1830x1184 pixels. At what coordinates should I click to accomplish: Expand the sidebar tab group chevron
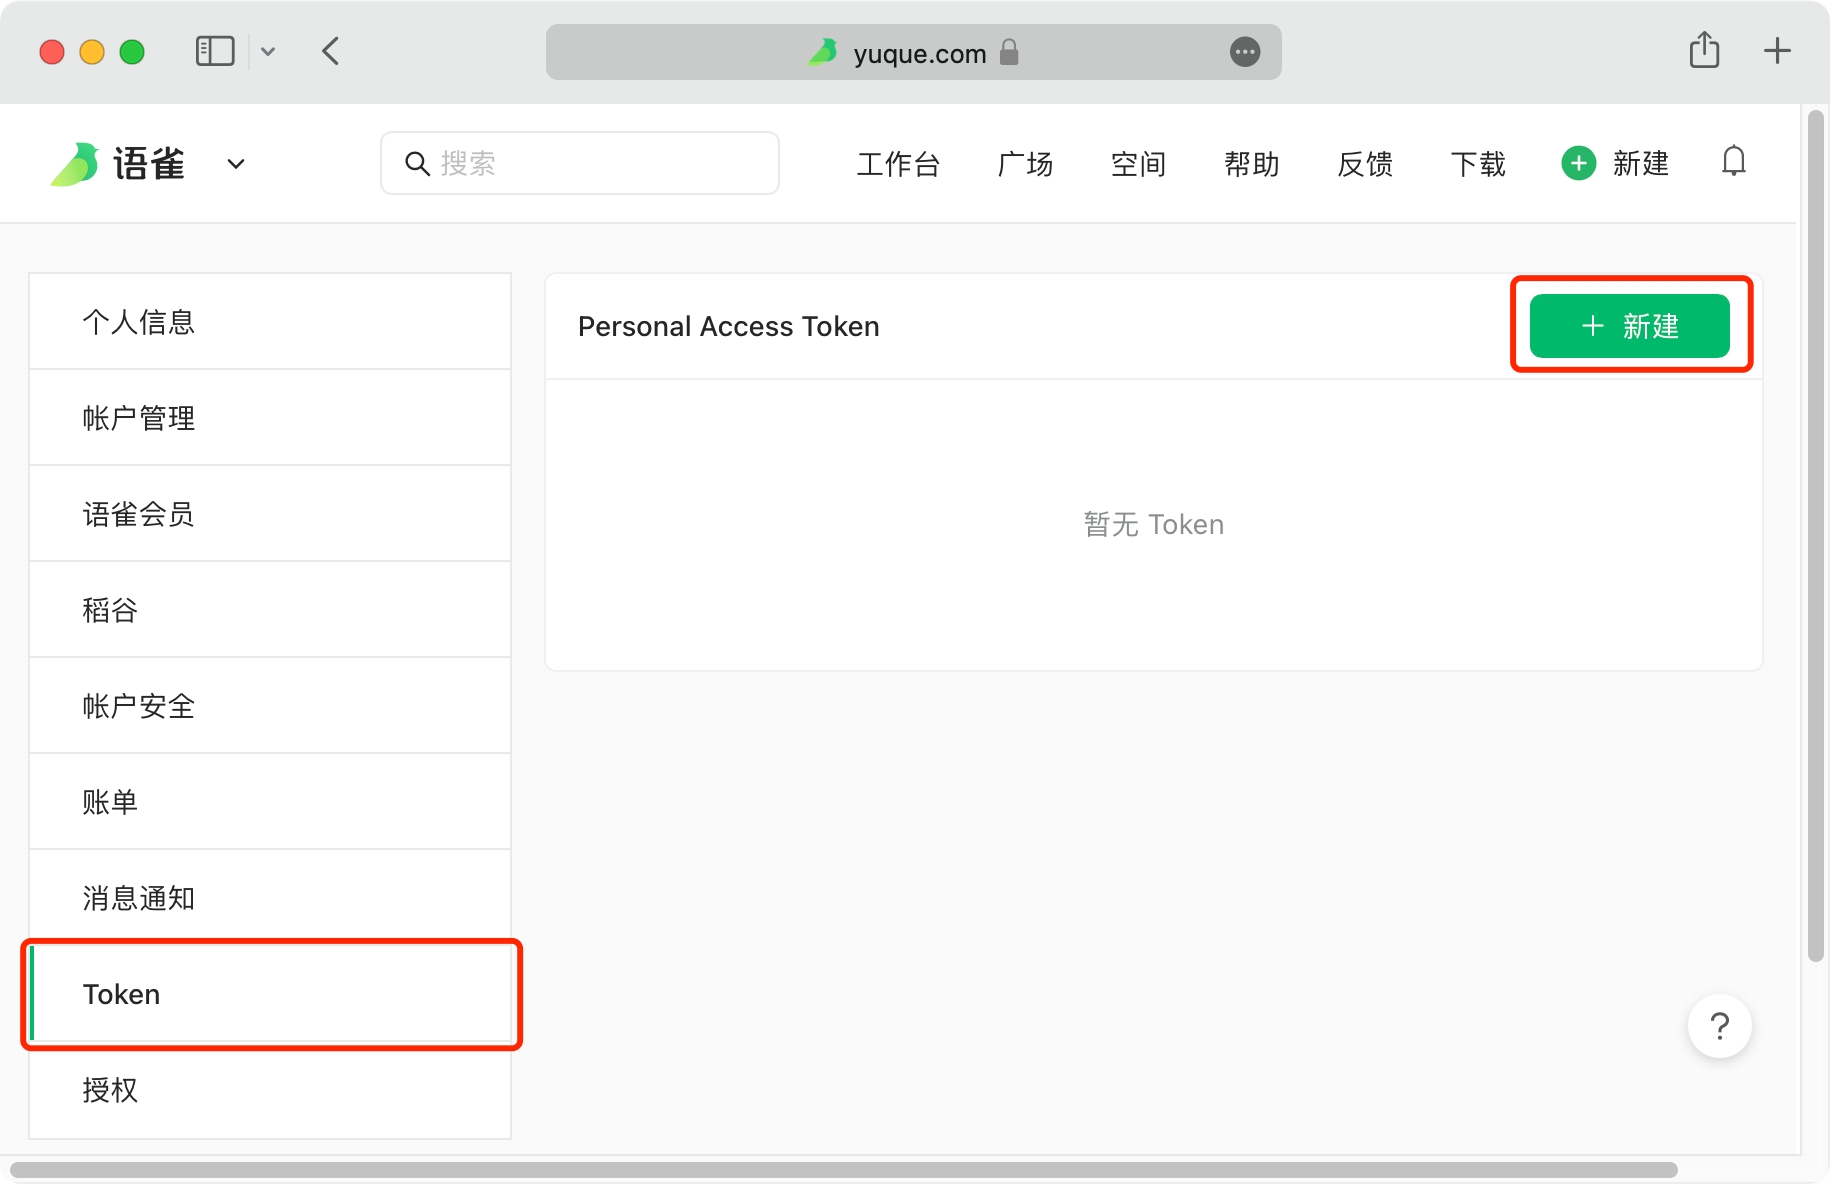point(268,51)
